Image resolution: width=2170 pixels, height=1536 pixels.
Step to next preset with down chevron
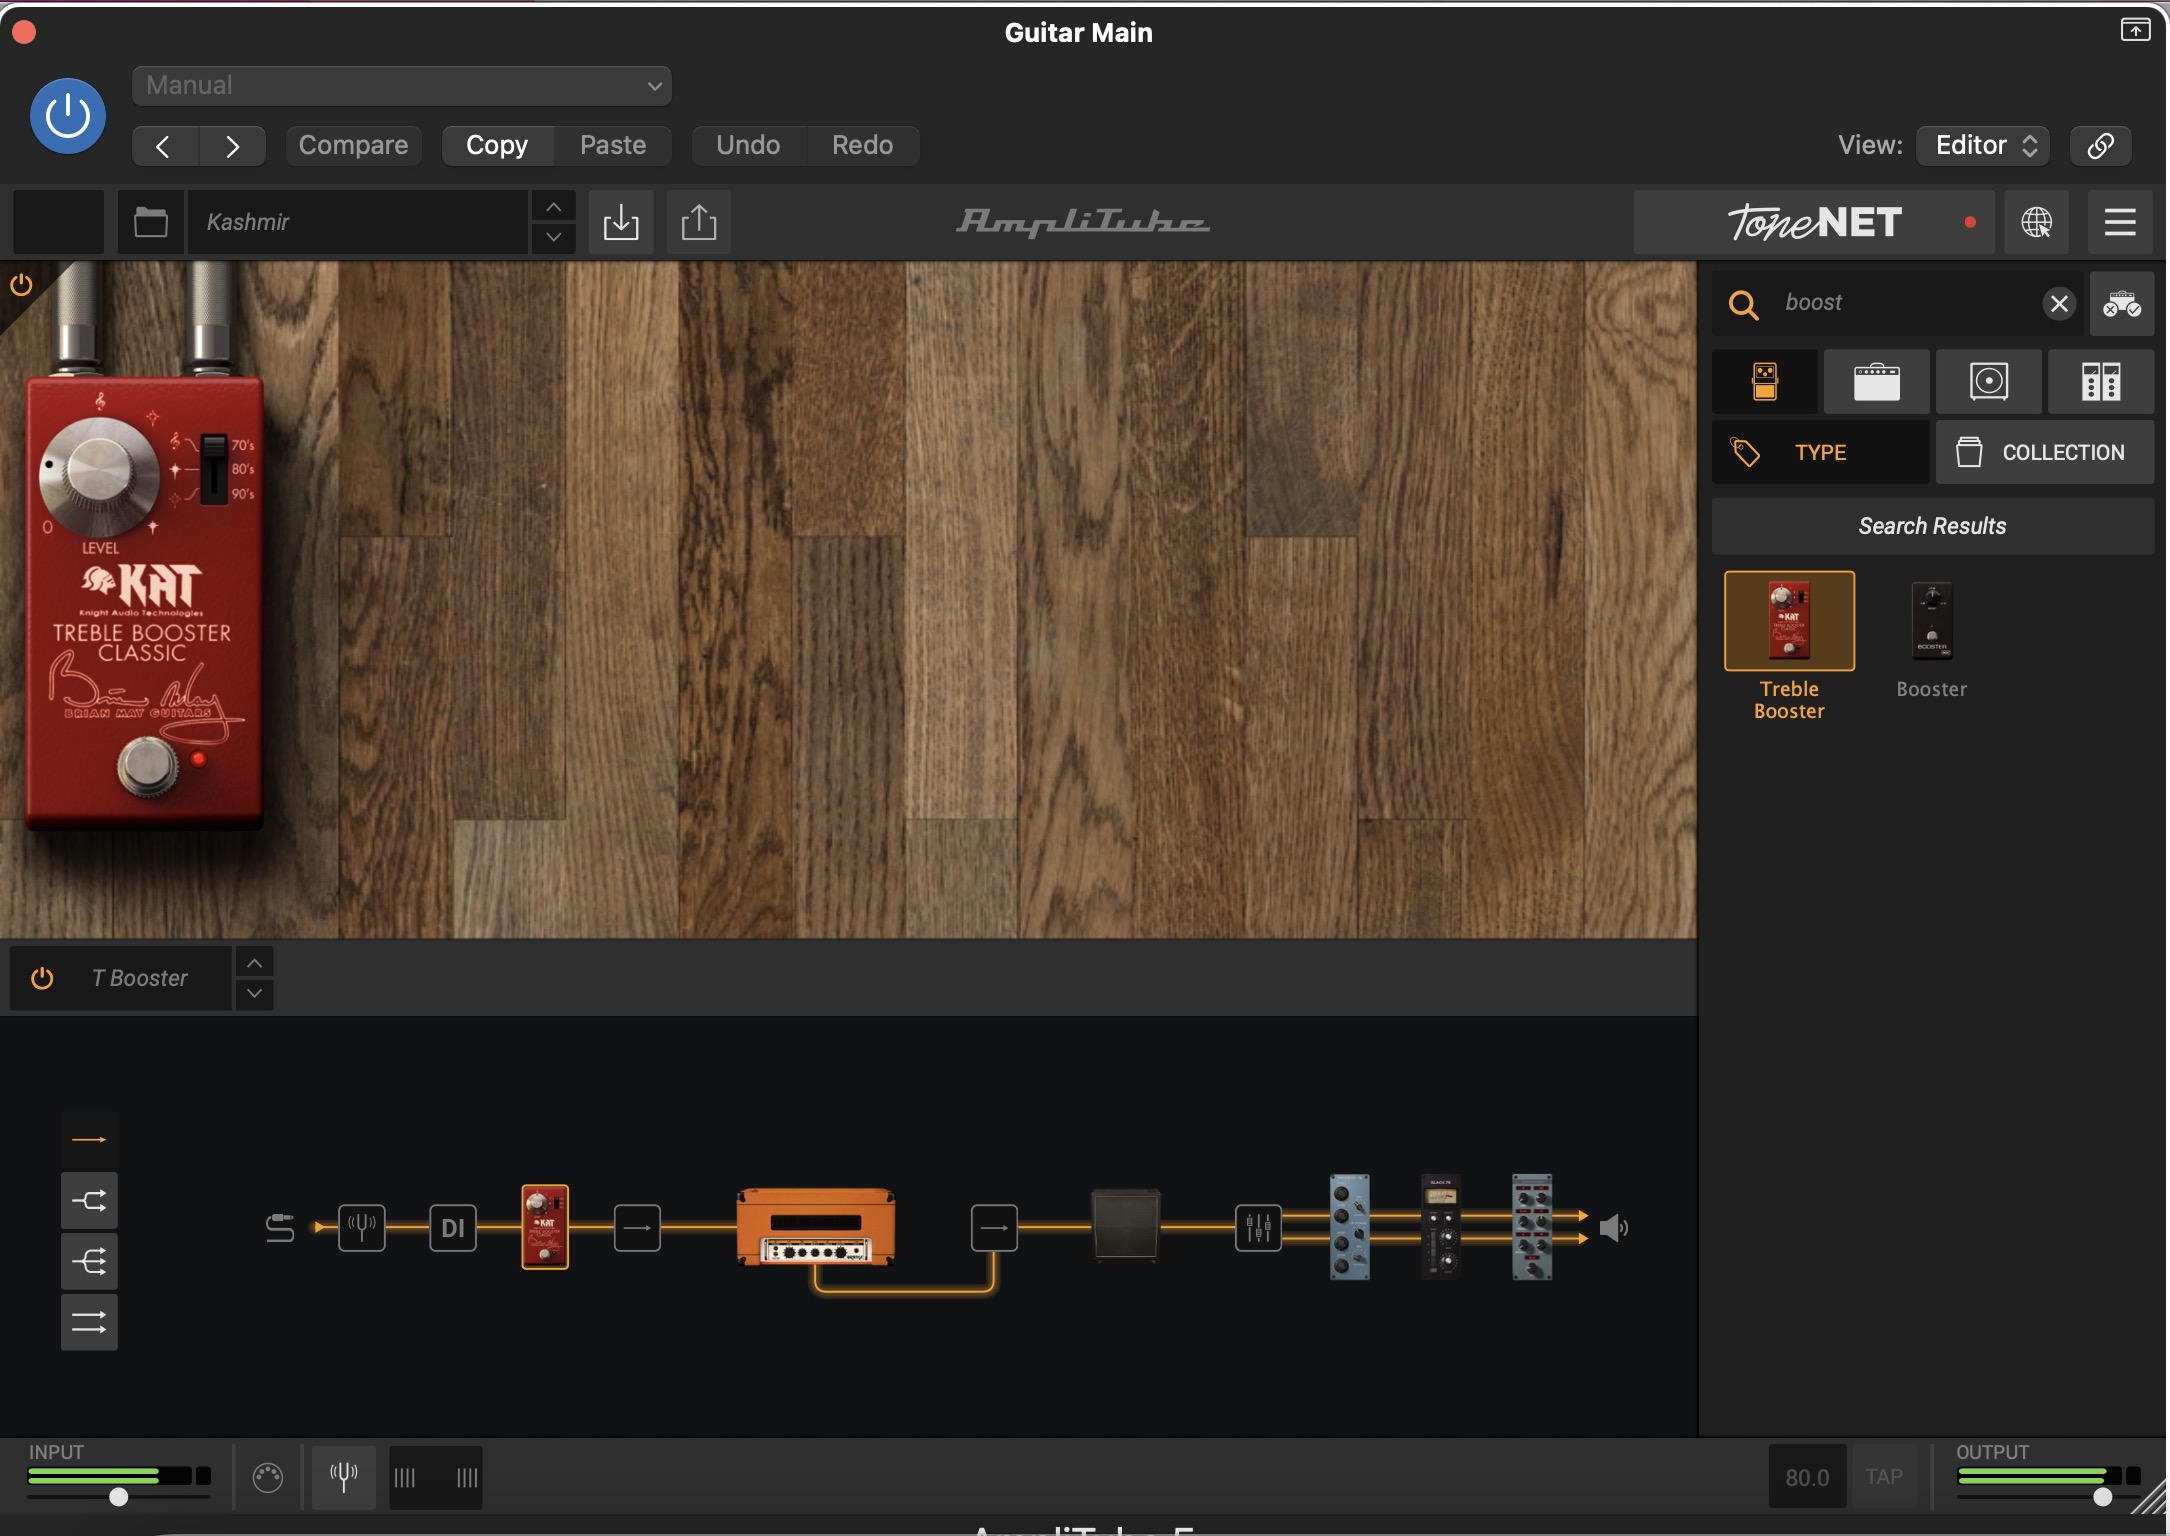(553, 238)
